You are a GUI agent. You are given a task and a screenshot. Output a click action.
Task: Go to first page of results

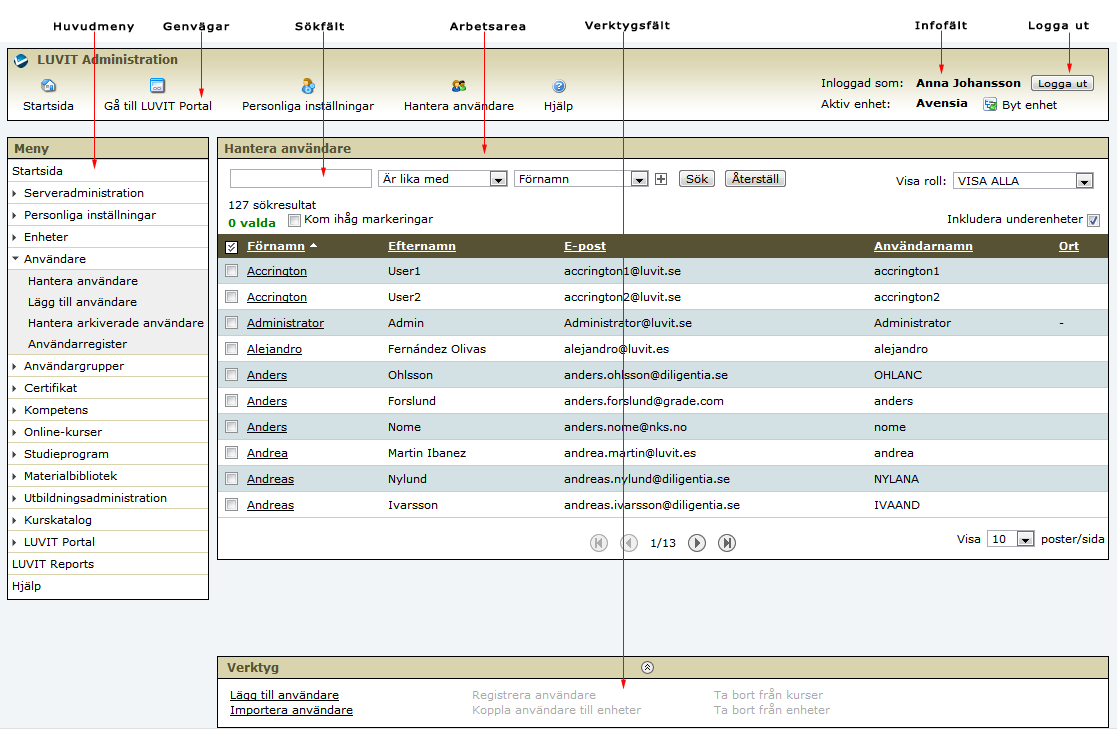pos(599,543)
